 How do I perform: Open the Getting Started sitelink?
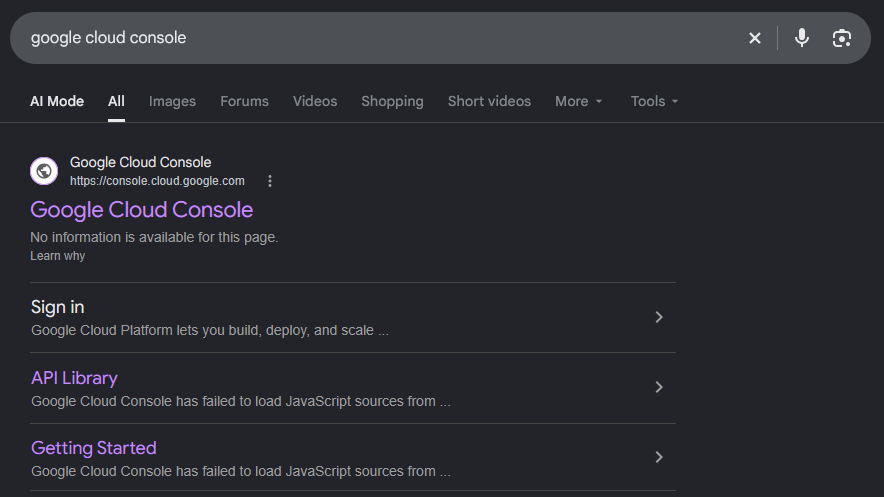click(x=94, y=448)
